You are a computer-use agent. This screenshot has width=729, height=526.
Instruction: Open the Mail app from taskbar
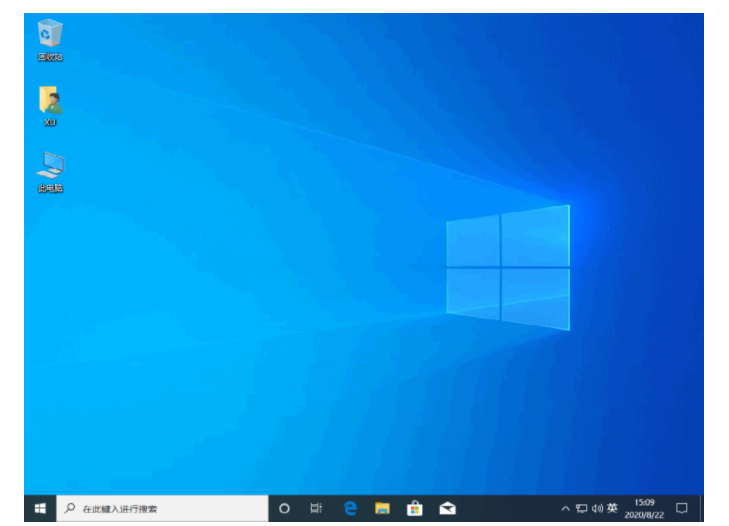click(x=447, y=508)
